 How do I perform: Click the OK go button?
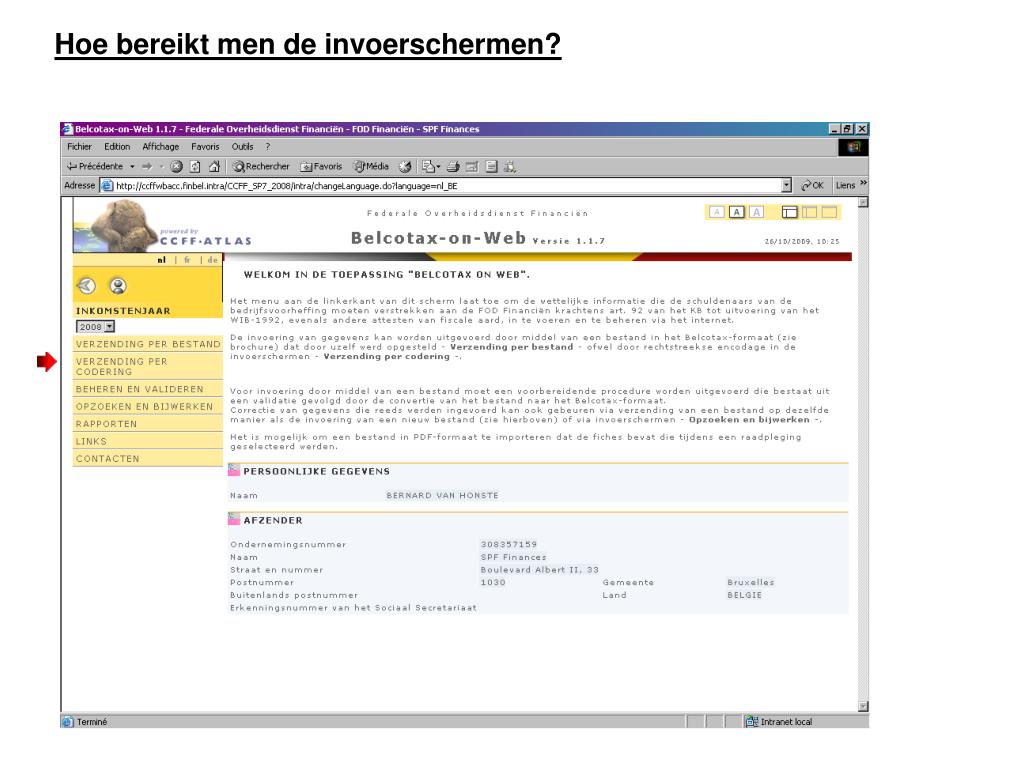click(x=812, y=185)
